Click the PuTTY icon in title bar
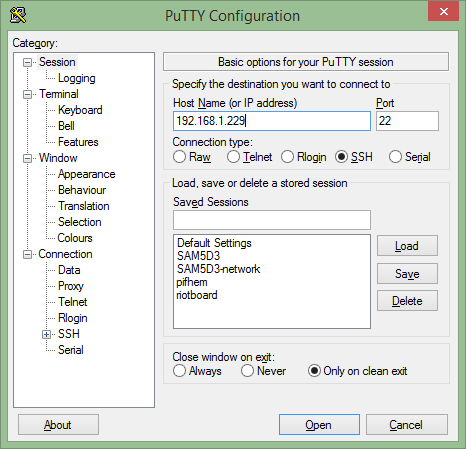 coord(18,15)
